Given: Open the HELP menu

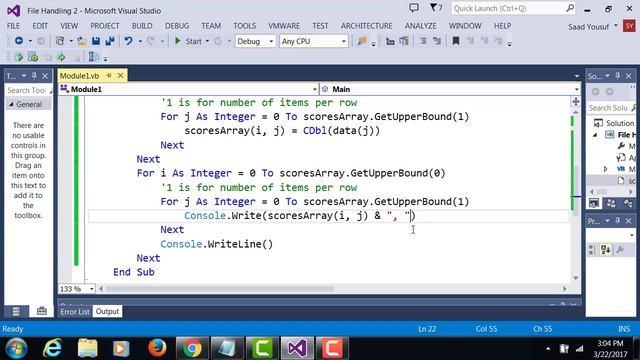Looking at the screenshot, I should [x=502, y=26].
